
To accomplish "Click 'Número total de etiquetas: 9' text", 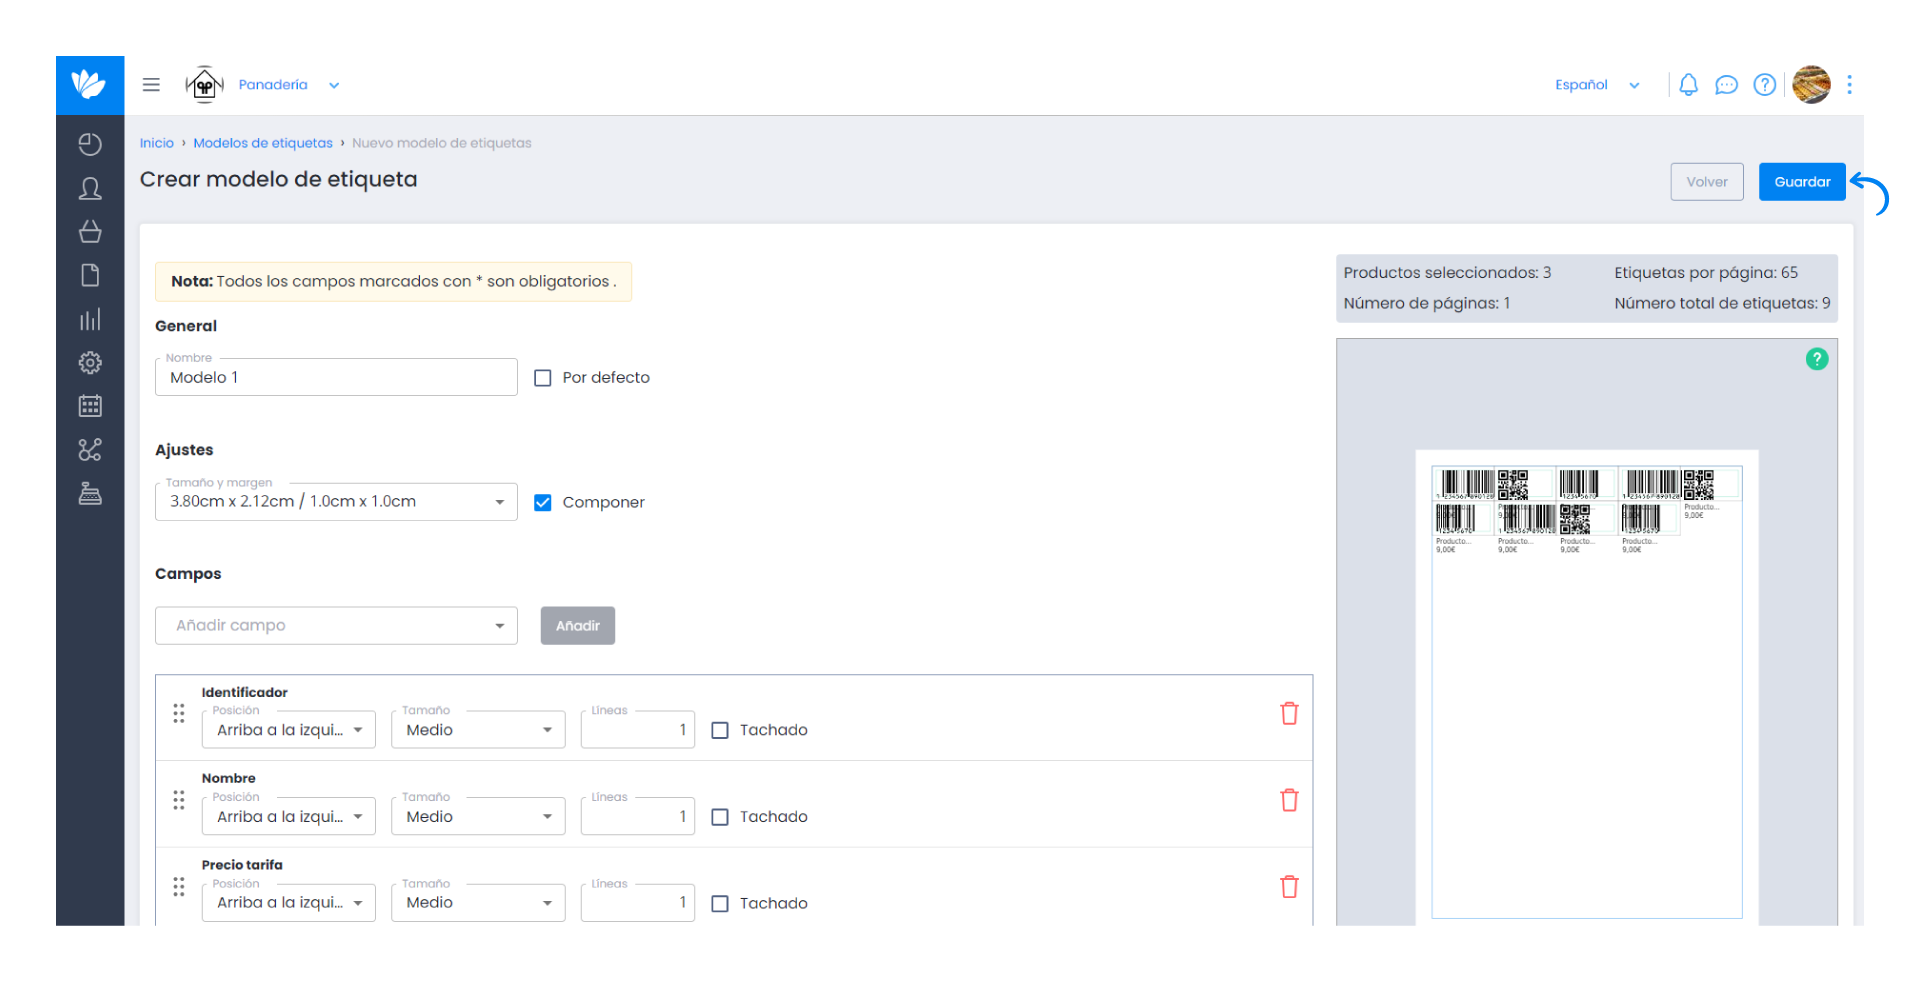I will click(1722, 304).
